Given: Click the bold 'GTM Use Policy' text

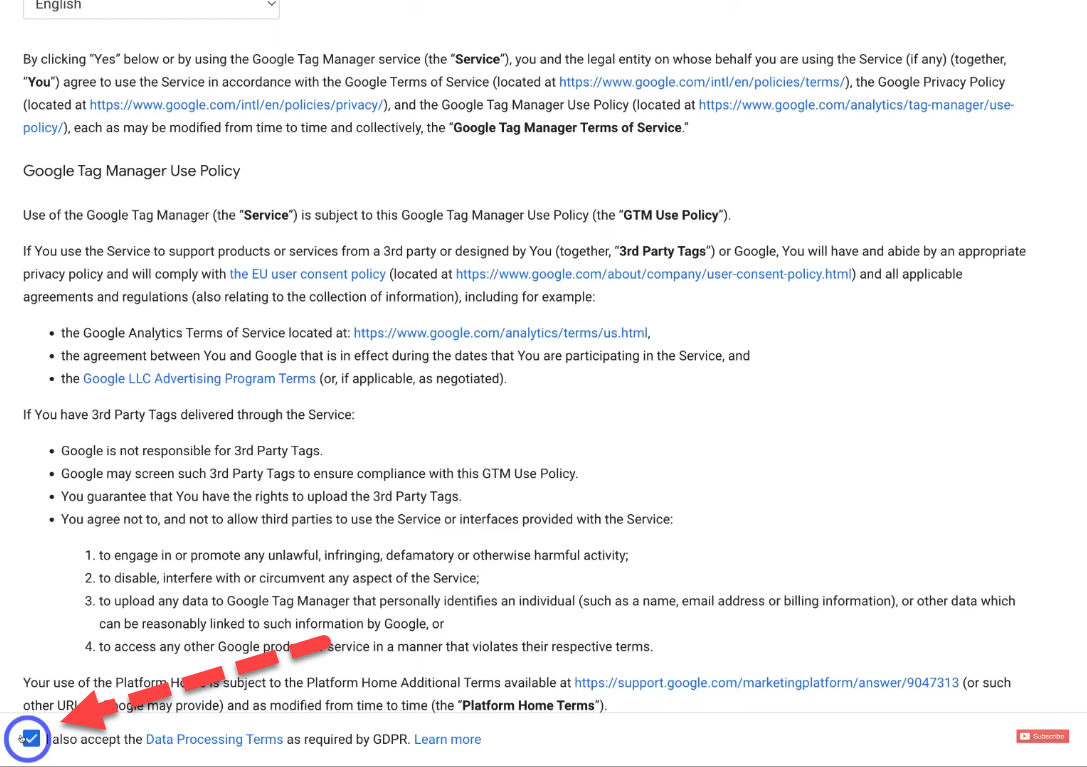Looking at the screenshot, I should click(670, 215).
